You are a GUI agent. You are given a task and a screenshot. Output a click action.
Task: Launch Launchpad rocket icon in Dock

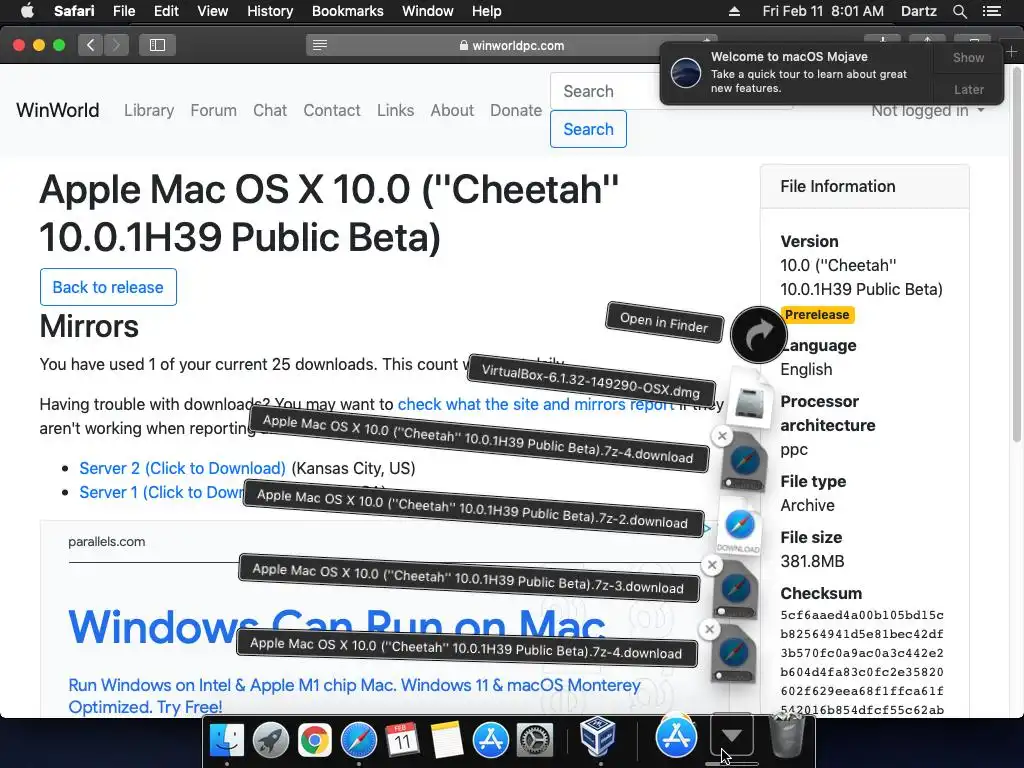pos(270,740)
